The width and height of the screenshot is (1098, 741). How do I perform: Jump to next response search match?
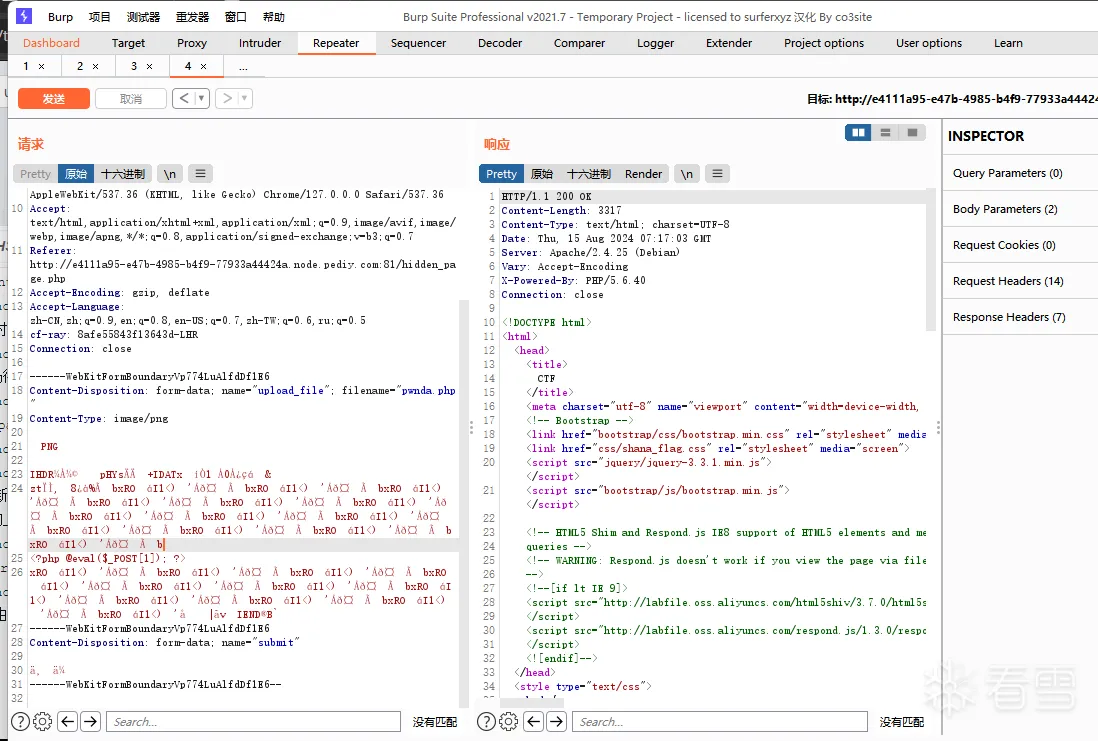tap(557, 721)
